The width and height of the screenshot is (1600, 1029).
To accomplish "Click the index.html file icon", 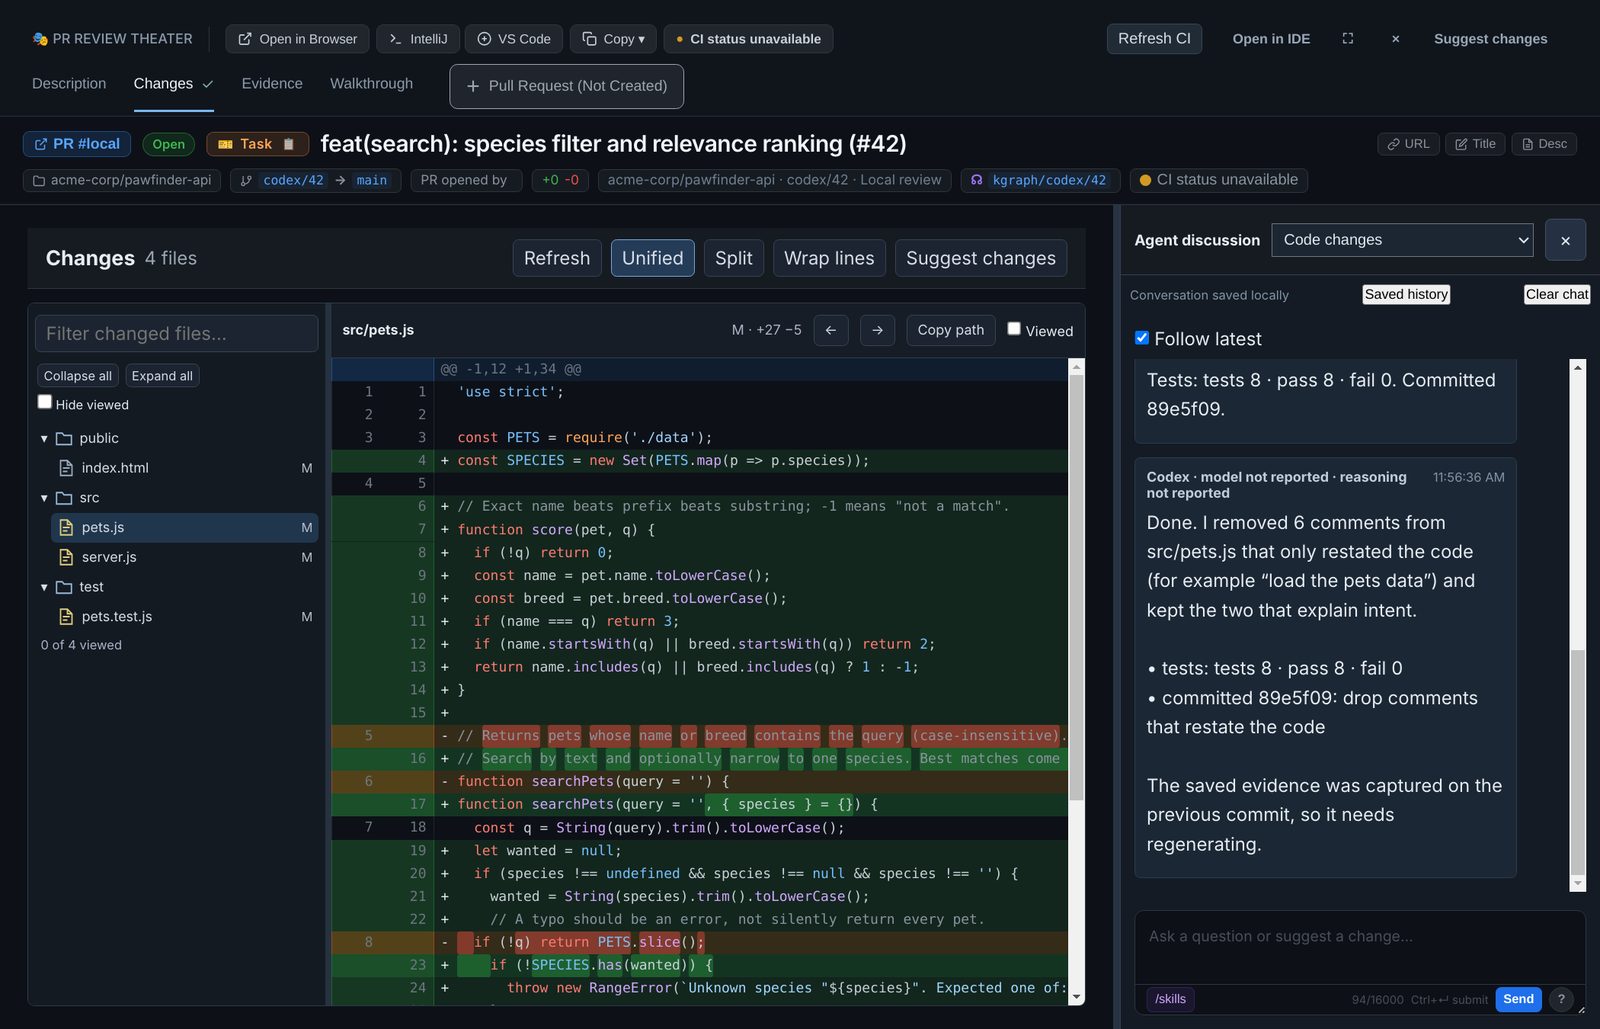I will click(66, 468).
